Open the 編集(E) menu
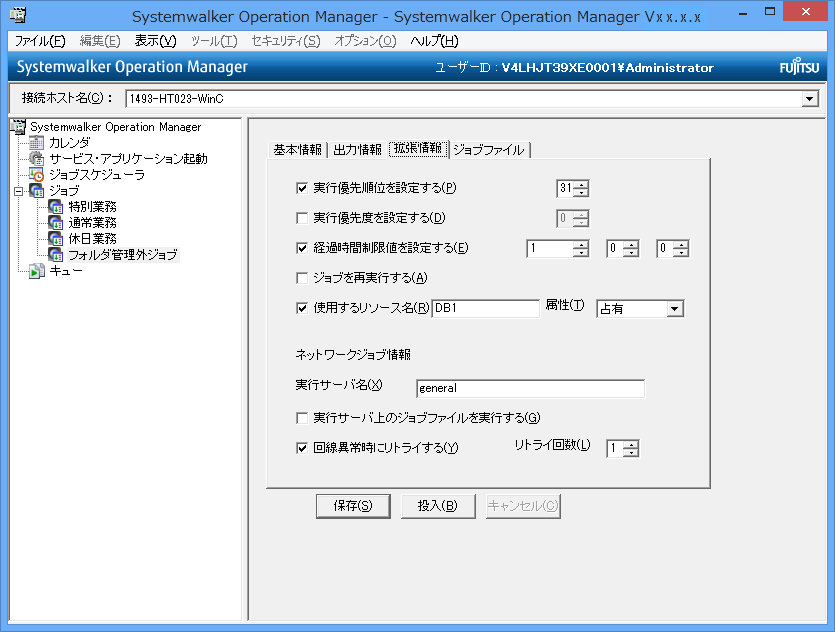This screenshot has height=632, width=835. click(x=100, y=41)
